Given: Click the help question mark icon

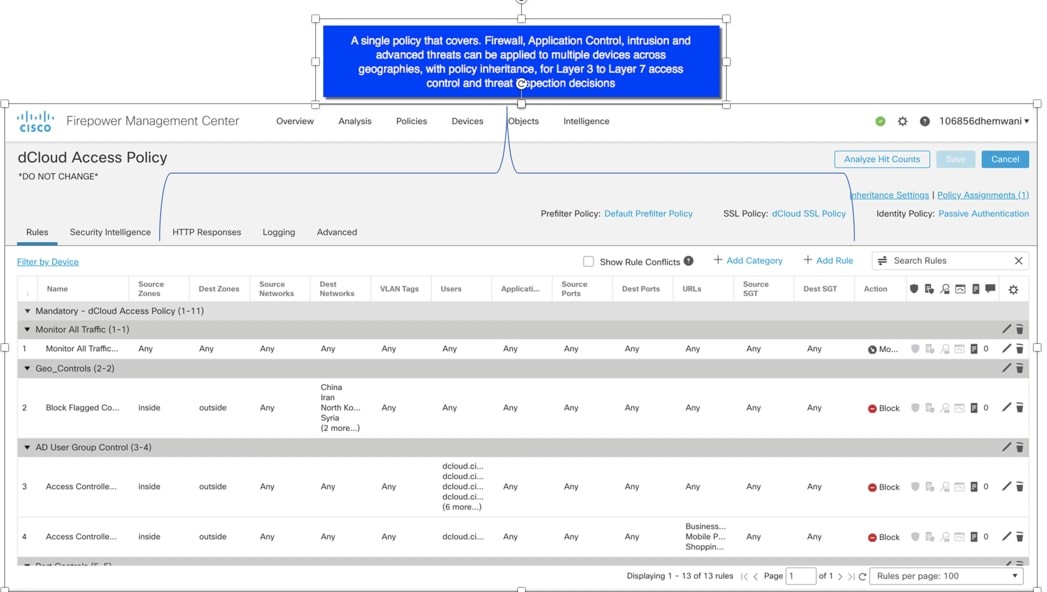Looking at the screenshot, I should 924,121.
